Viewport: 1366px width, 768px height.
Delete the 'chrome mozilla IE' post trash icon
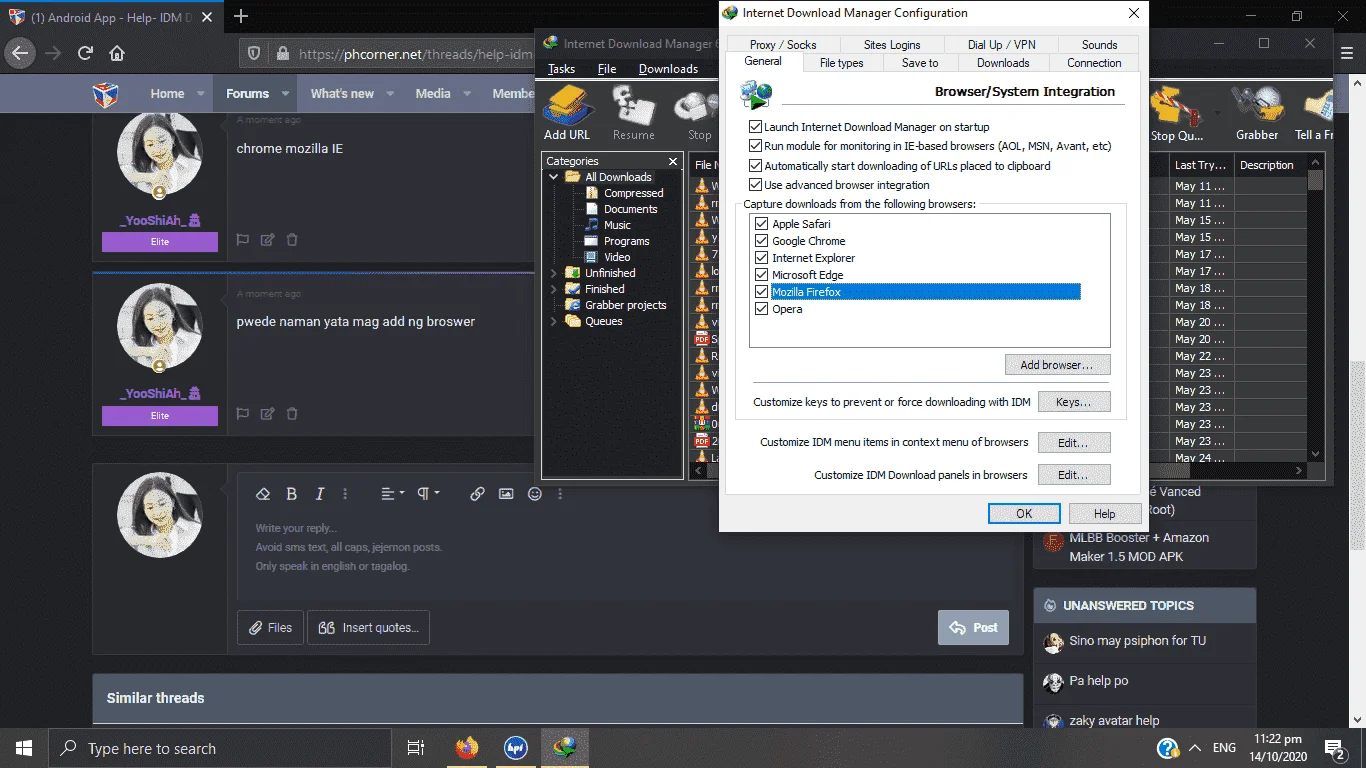pyautogui.click(x=292, y=240)
